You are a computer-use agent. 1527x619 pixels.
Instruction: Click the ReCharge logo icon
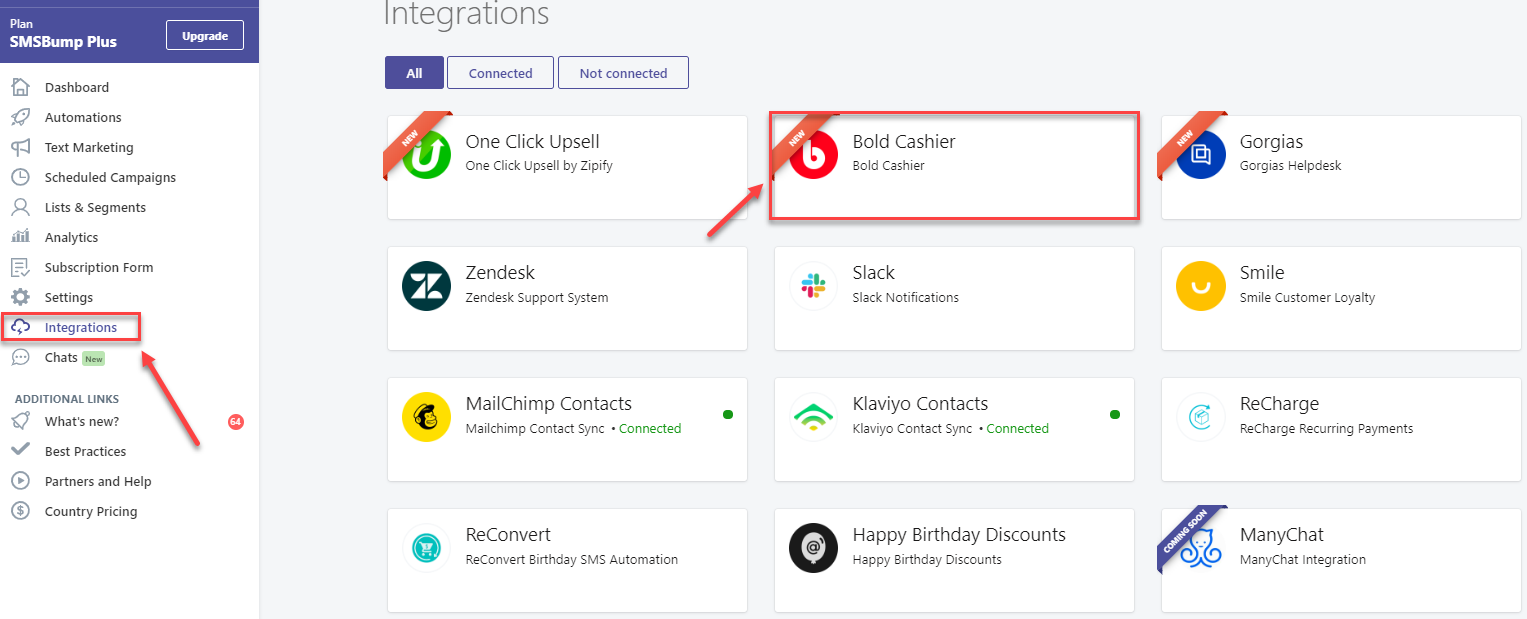1201,417
